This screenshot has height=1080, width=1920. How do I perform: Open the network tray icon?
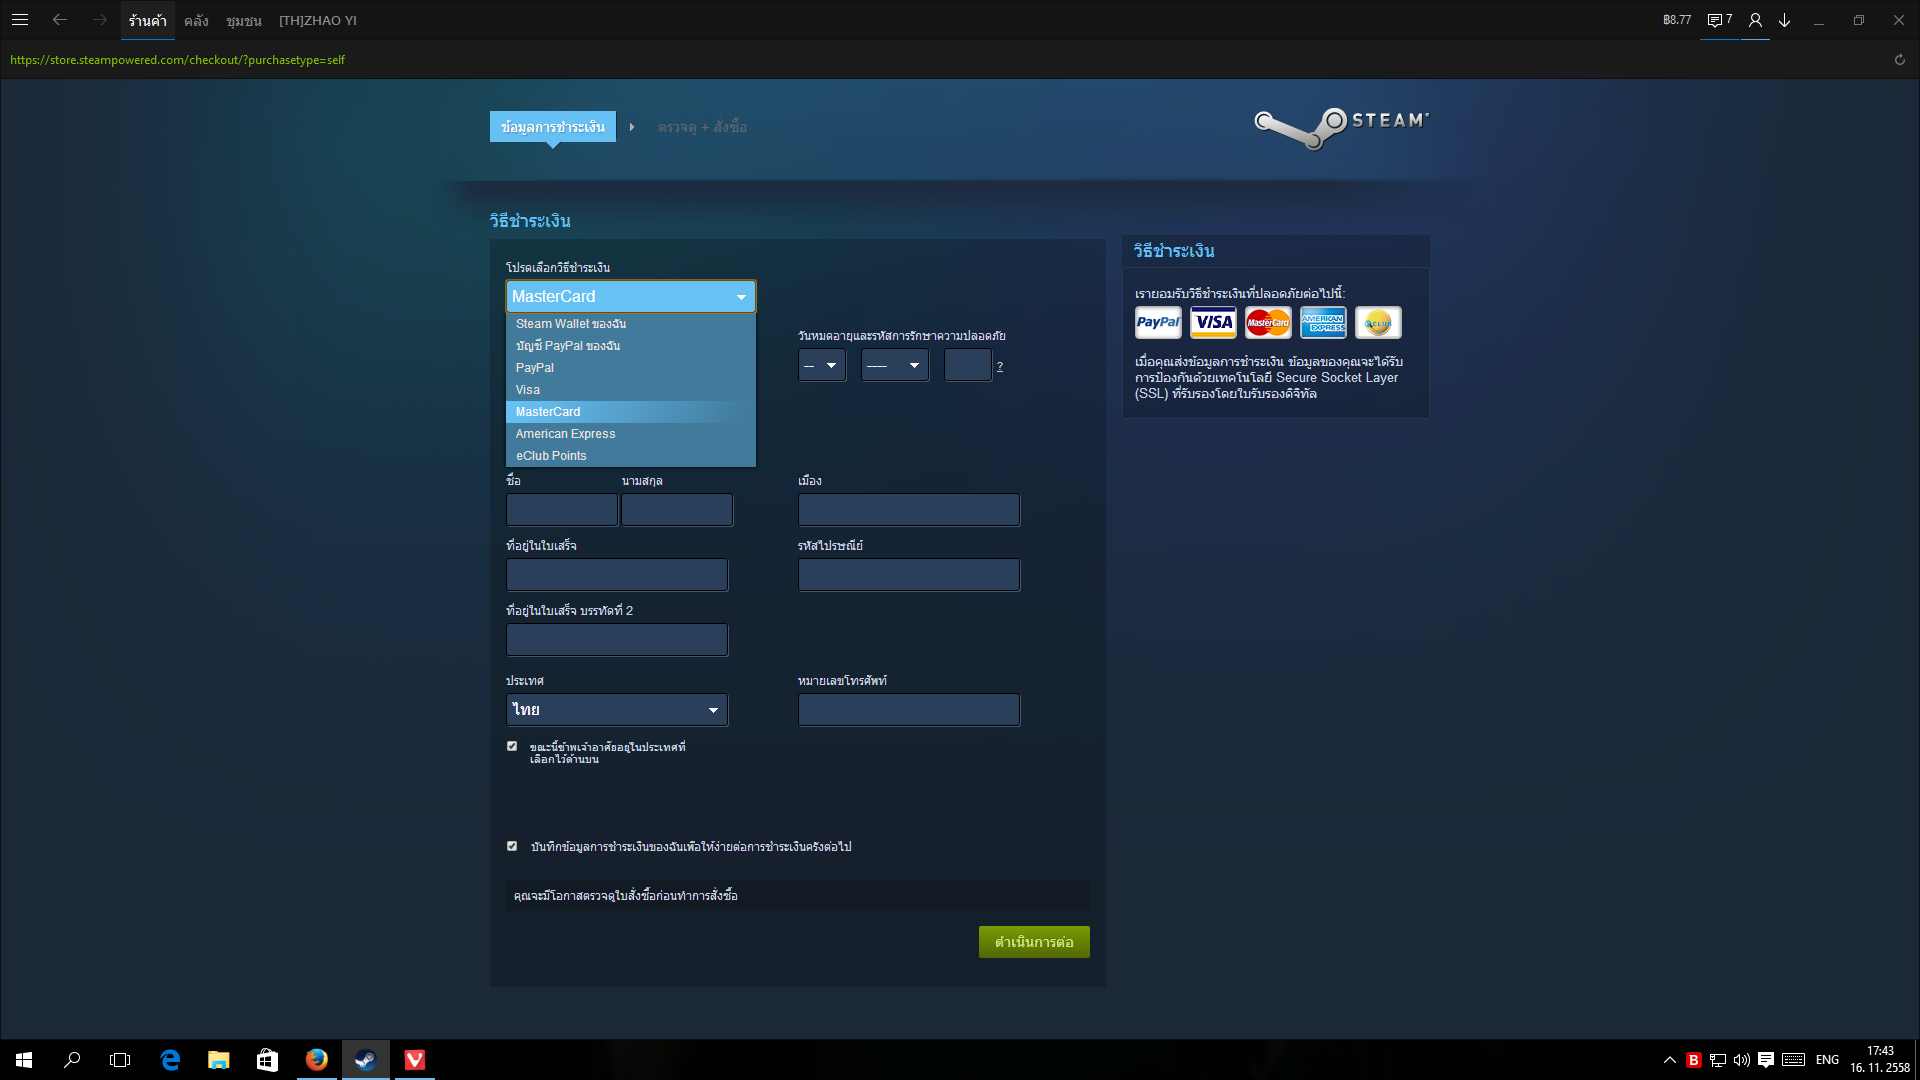(1718, 1060)
